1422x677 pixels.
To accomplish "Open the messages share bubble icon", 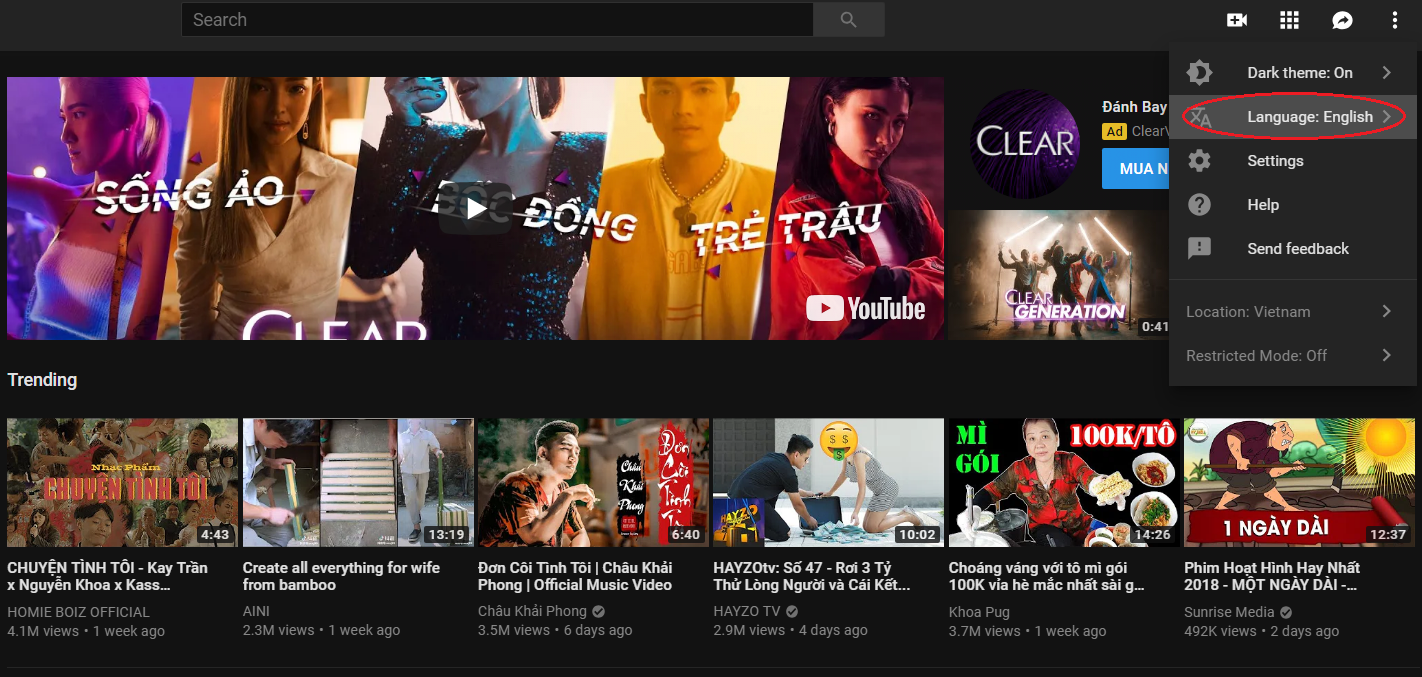I will tap(1342, 20).
